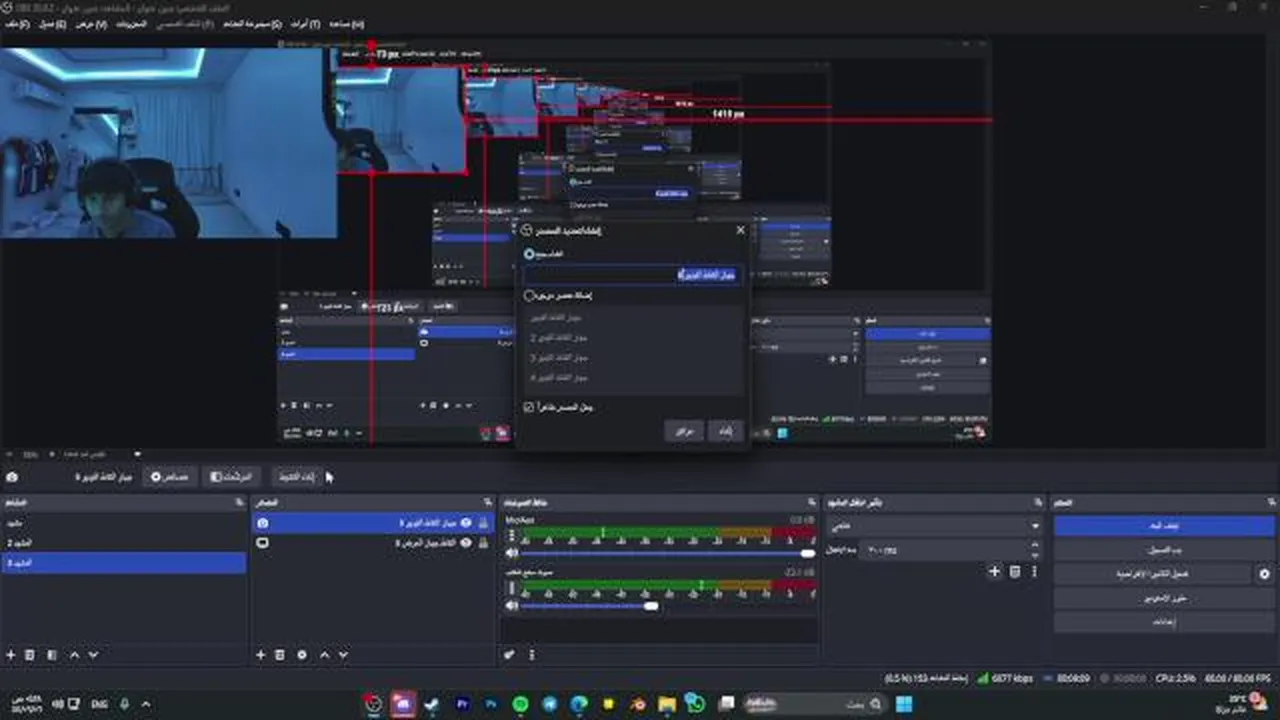Click the volume slider of Mic/Aux
The image size is (1280, 720).
667,553
